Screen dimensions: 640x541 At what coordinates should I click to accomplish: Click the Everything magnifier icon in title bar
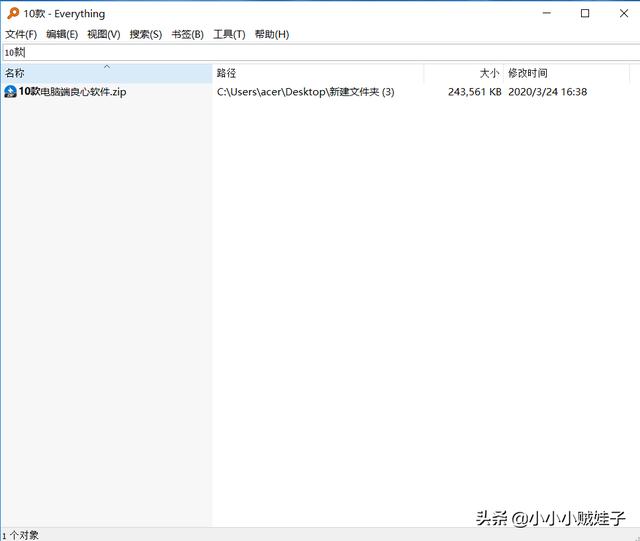[13, 13]
